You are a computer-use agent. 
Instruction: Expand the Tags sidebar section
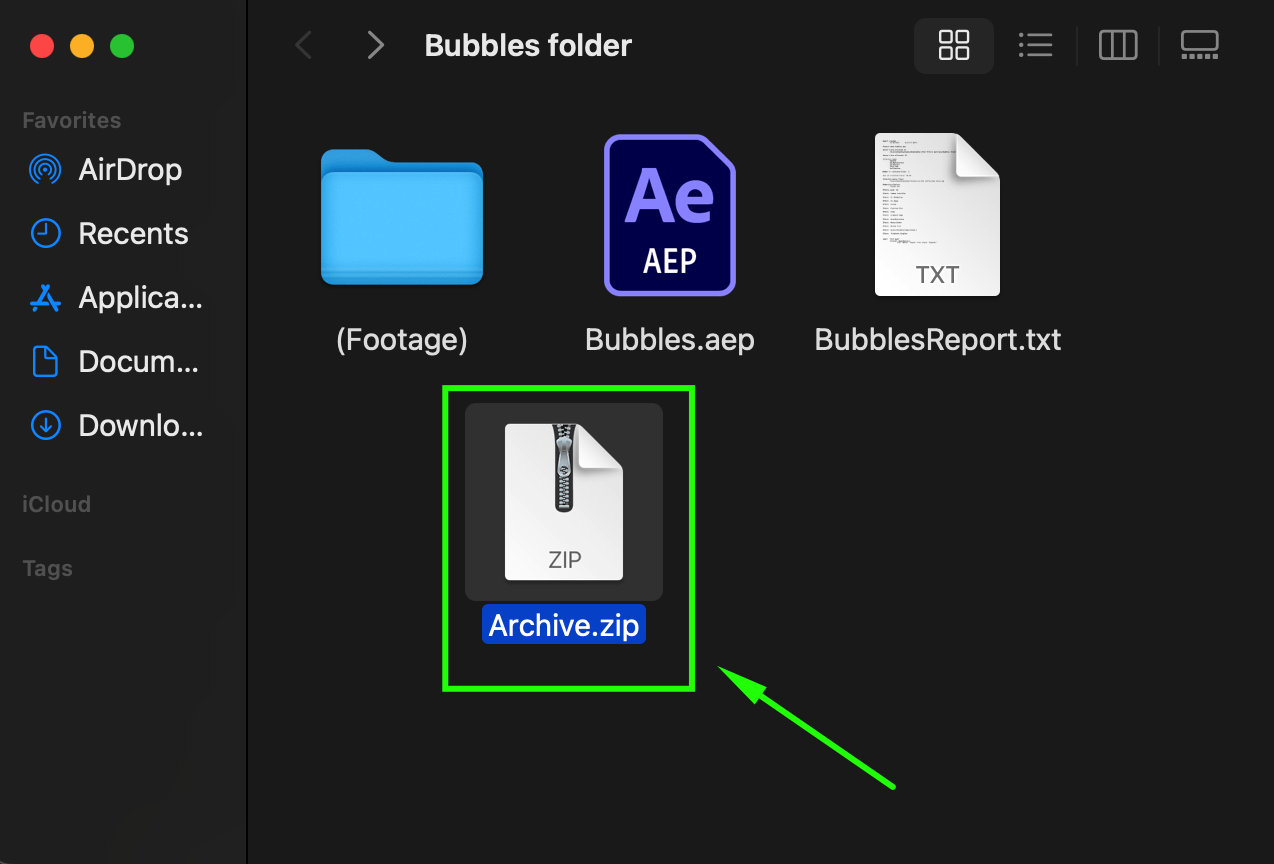tap(48, 569)
